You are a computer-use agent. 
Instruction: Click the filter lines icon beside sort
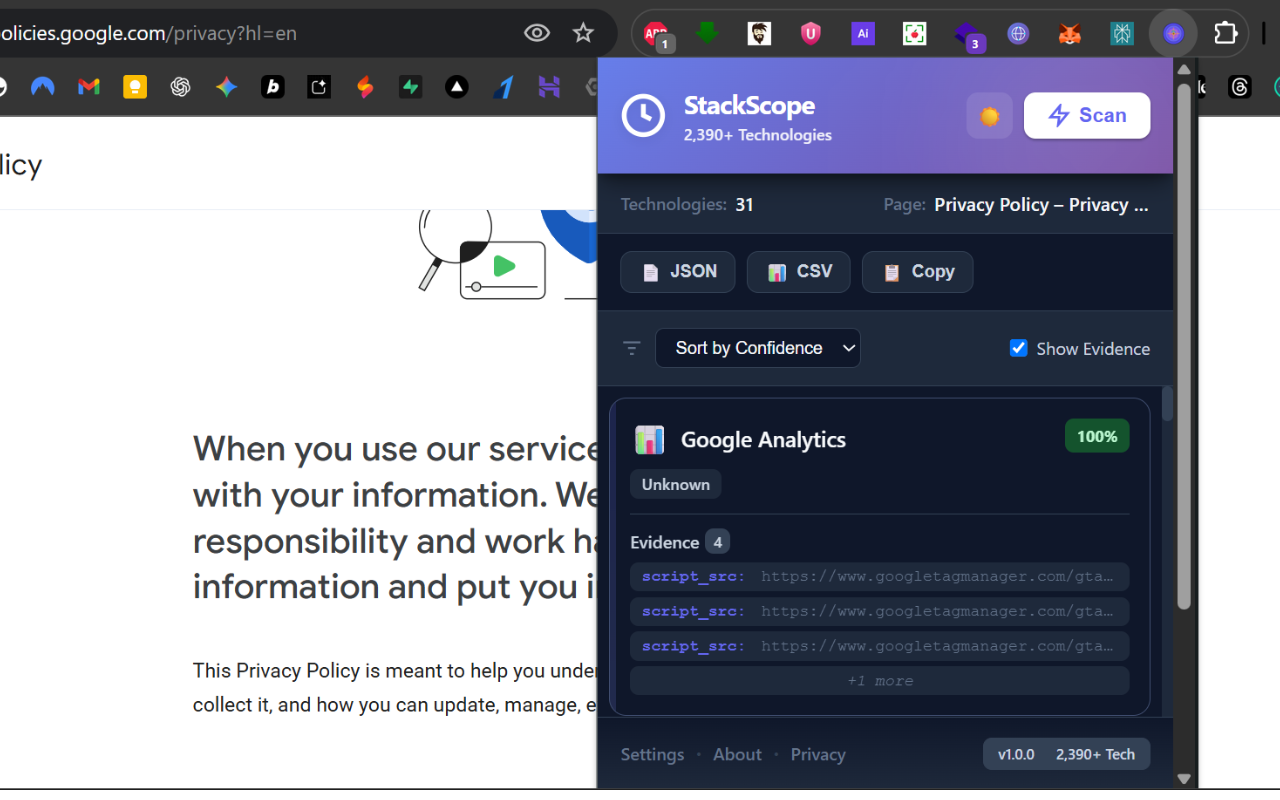(x=632, y=348)
